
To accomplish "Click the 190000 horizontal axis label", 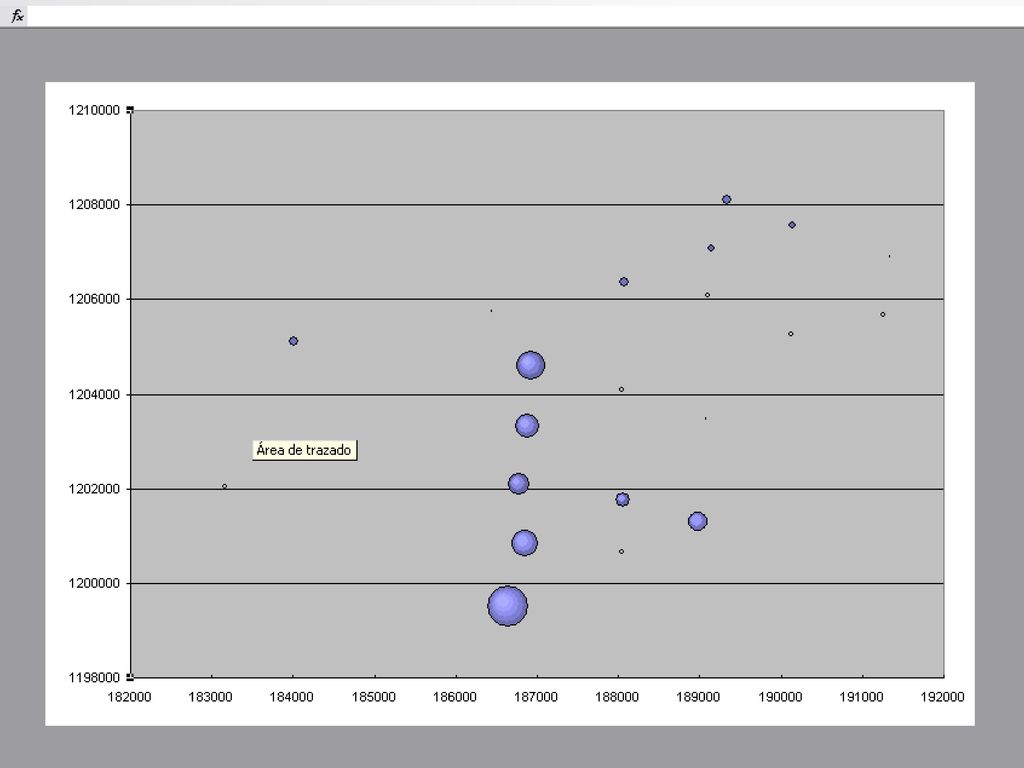I will click(780, 697).
